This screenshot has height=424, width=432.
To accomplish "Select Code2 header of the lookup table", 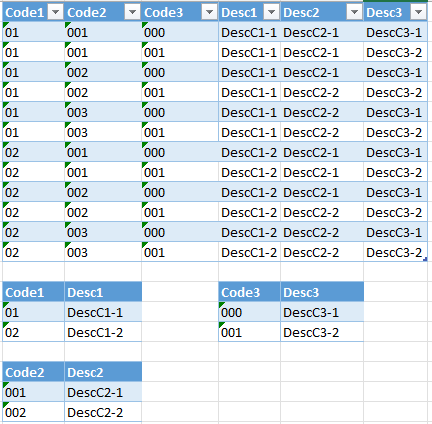I will (x=33, y=372).
